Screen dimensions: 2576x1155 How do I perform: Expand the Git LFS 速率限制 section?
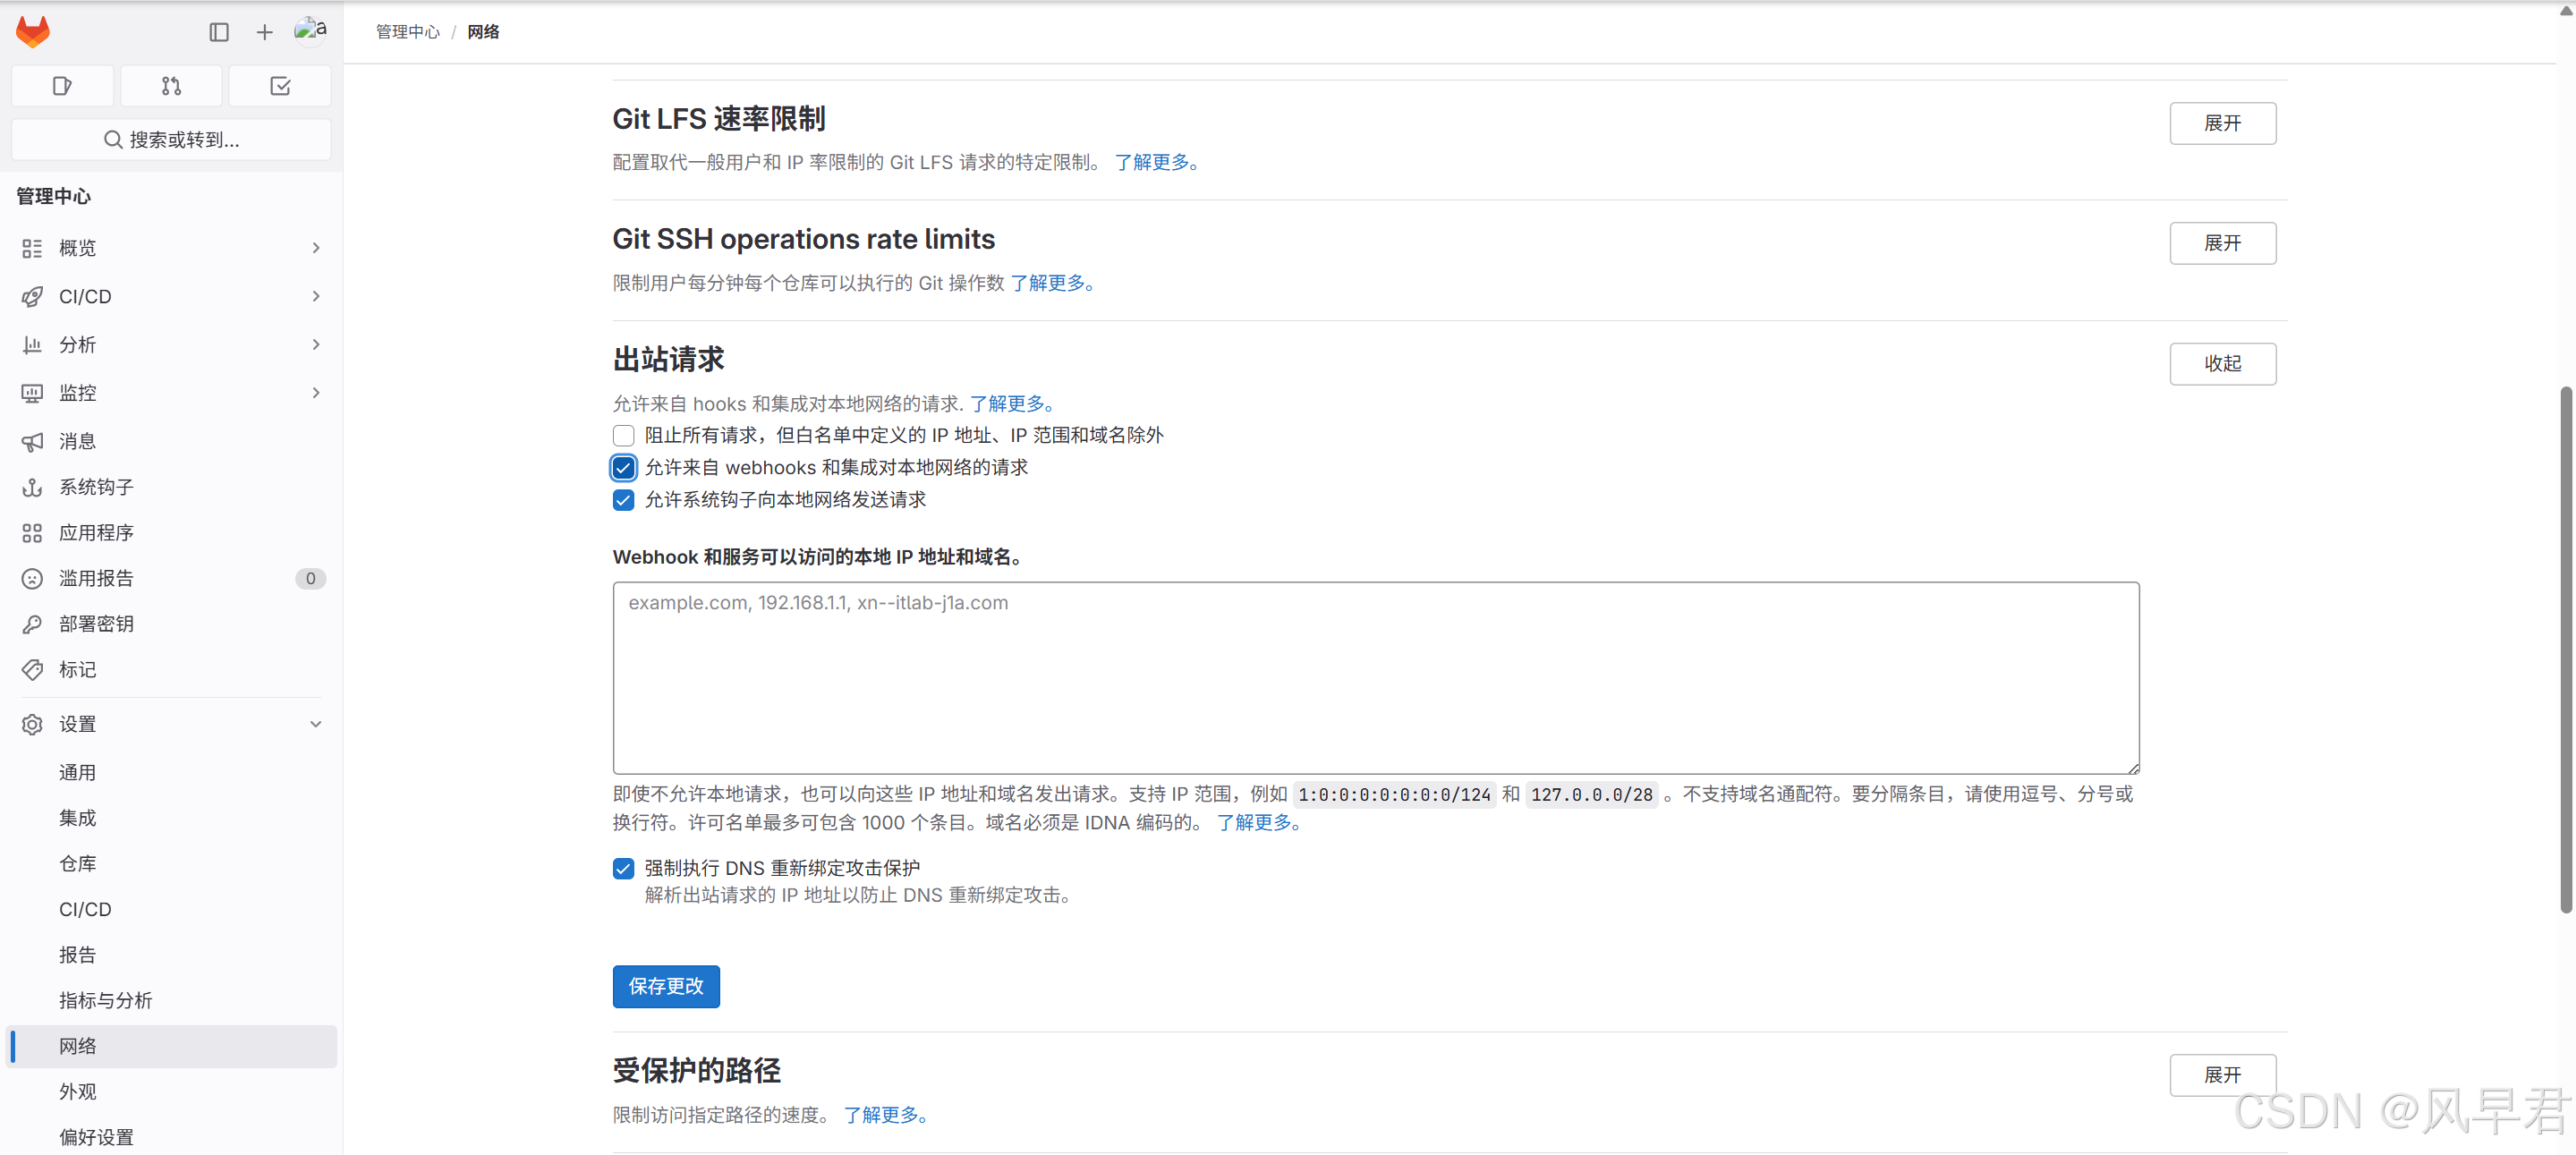click(x=2222, y=123)
